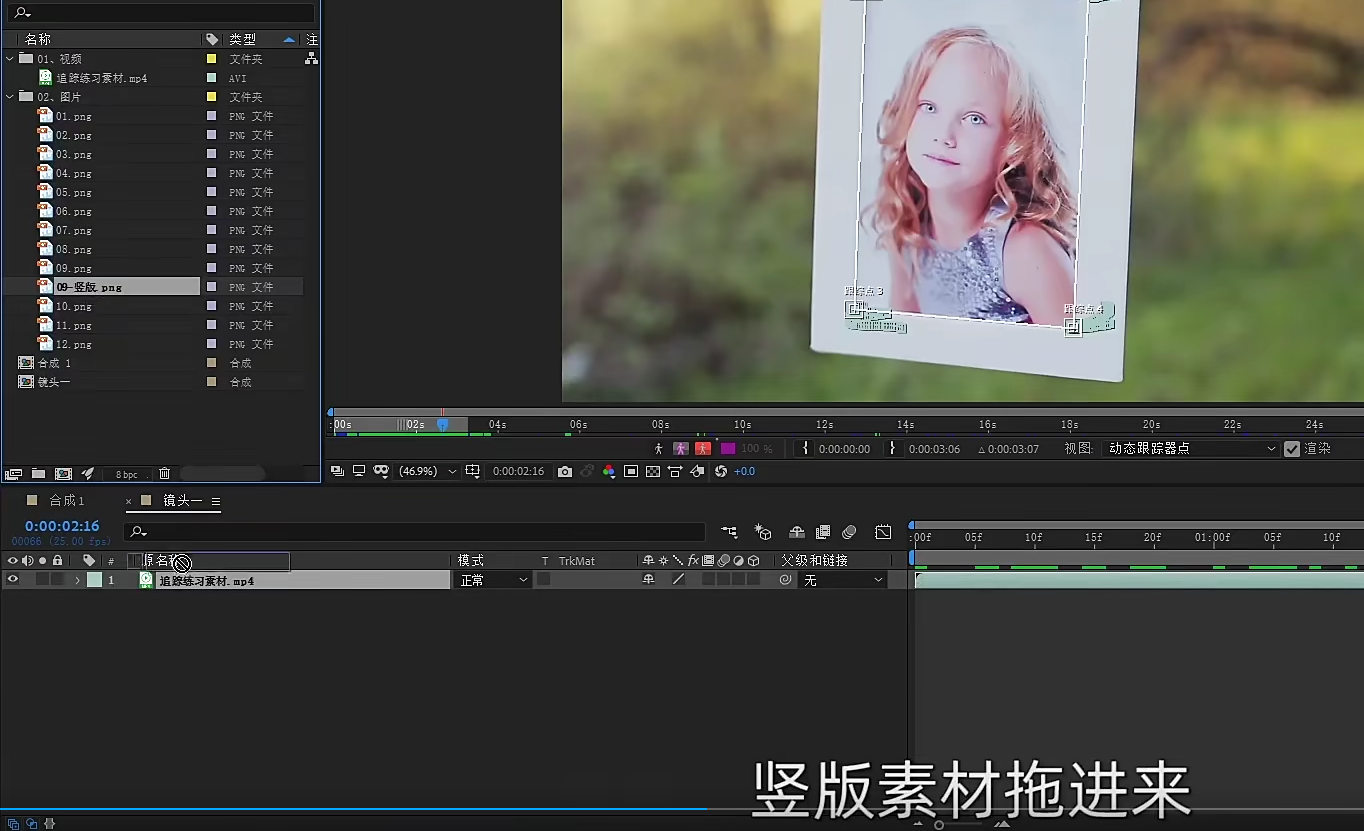The image size is (1364, 831).
Task: Open the parent 无 dropdown for layer 1
Action: pyautogui.click(x=844, y=580)
